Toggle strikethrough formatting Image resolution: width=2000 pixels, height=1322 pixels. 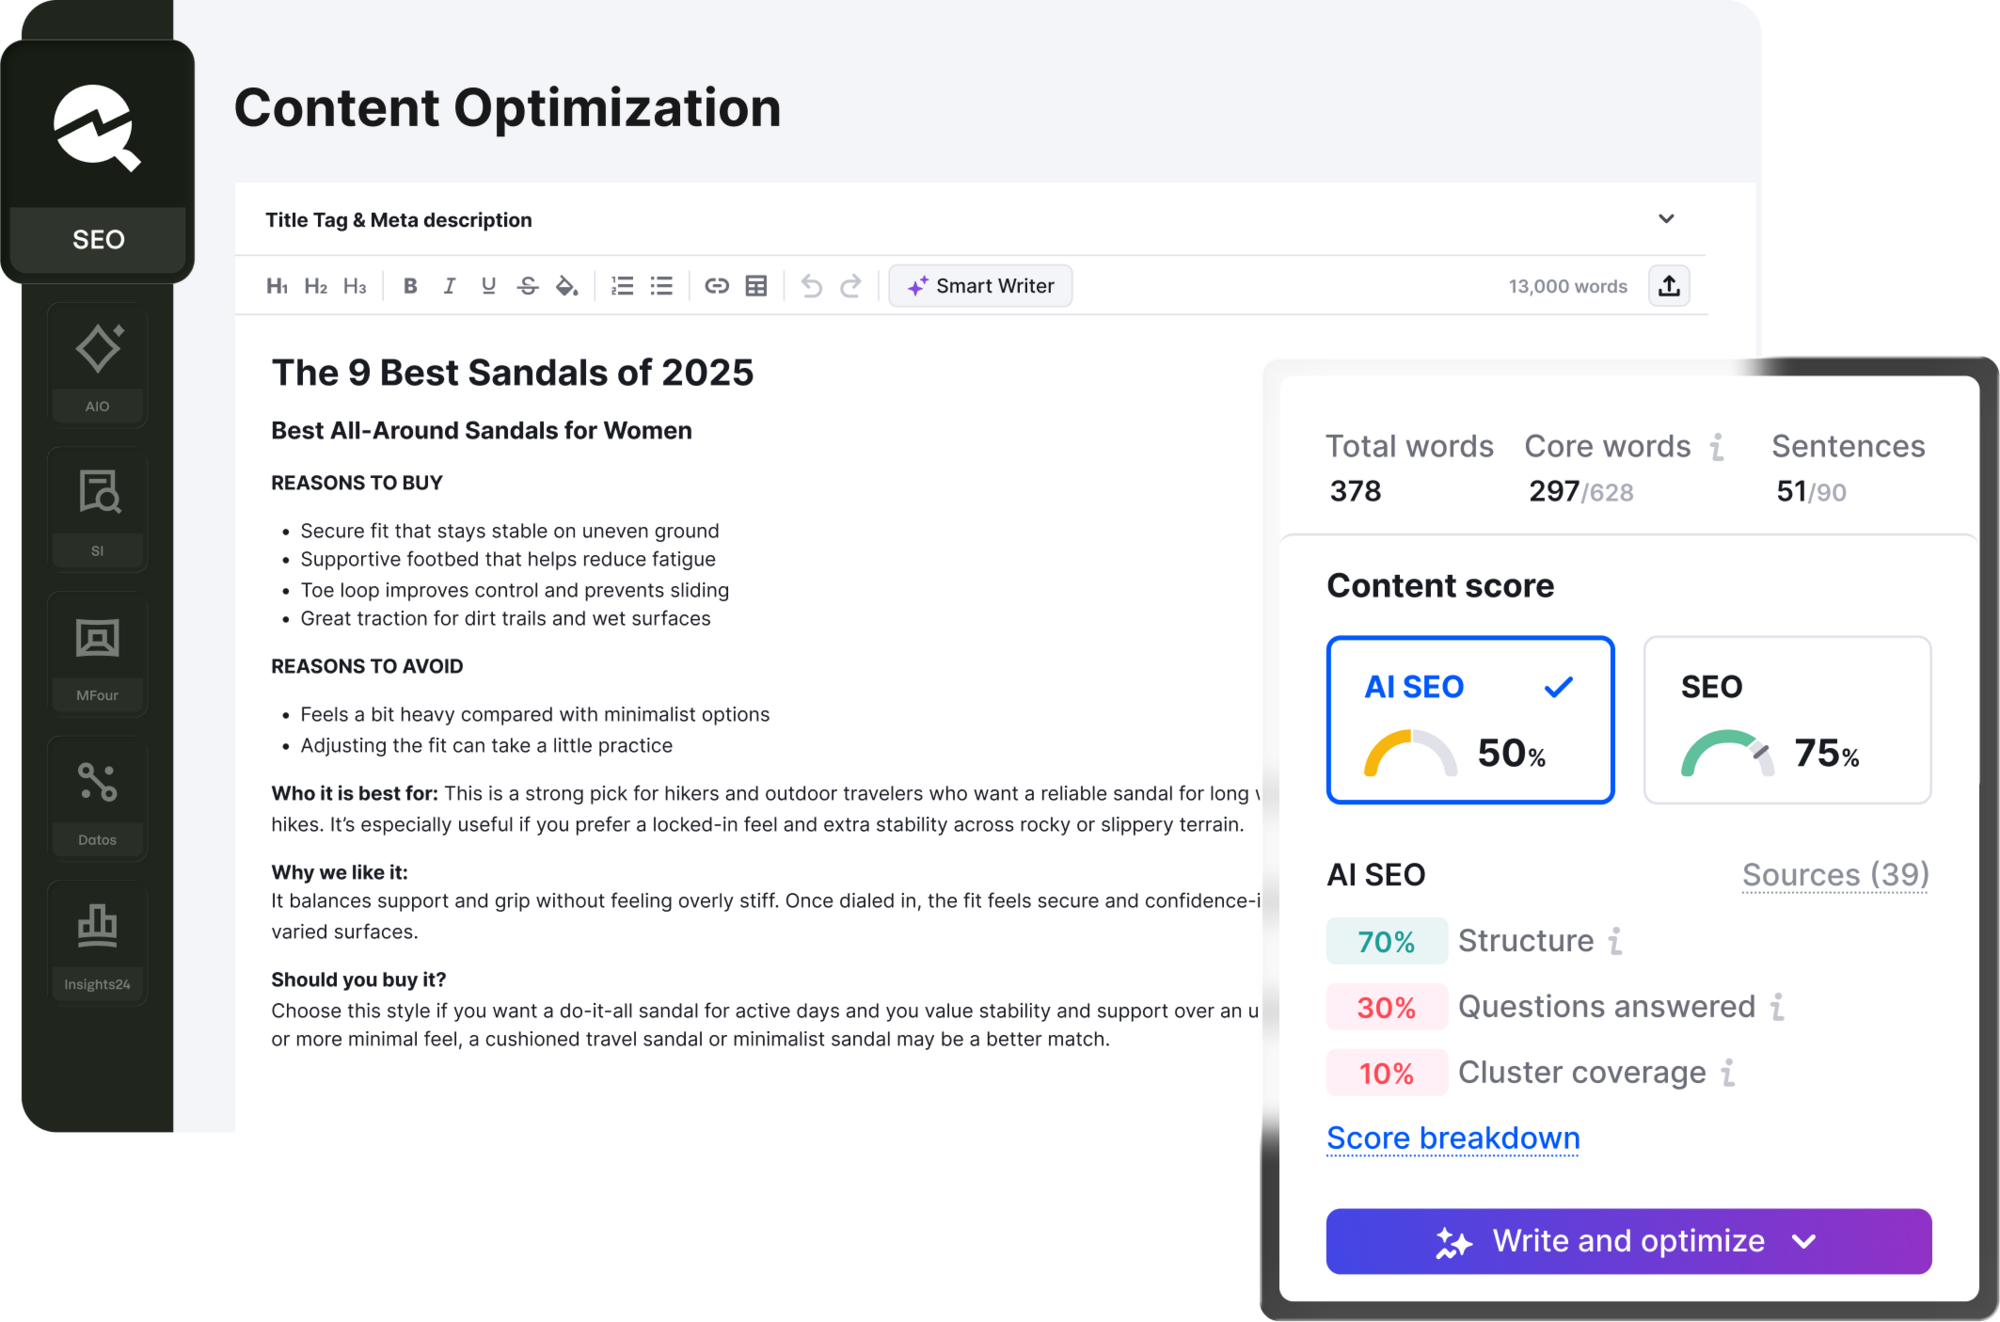click(x=528, y=286)
